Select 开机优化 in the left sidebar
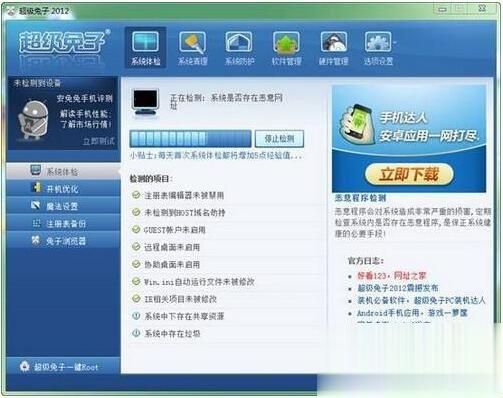Screen dimensions: 503x398 pos(63,189)
